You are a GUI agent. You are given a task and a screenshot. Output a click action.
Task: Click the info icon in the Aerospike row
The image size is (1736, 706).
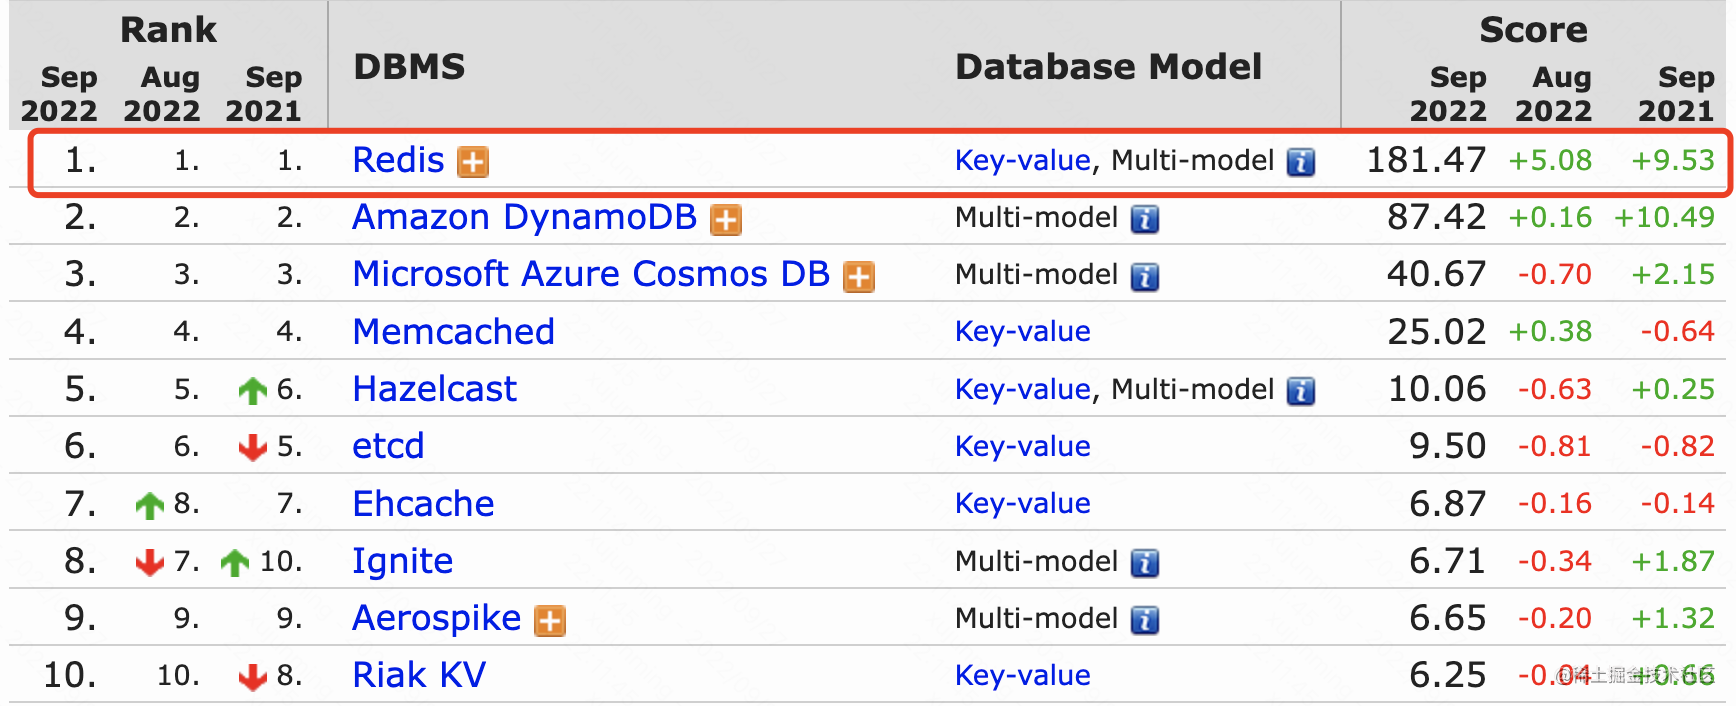coord(1145,621)
